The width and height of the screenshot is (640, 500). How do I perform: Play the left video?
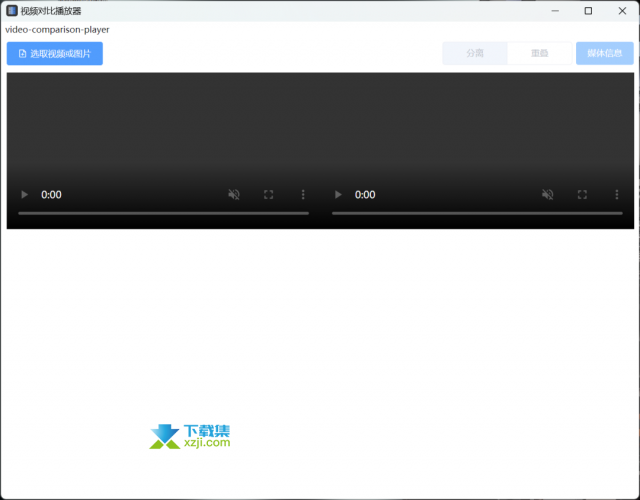pos(24,195)
